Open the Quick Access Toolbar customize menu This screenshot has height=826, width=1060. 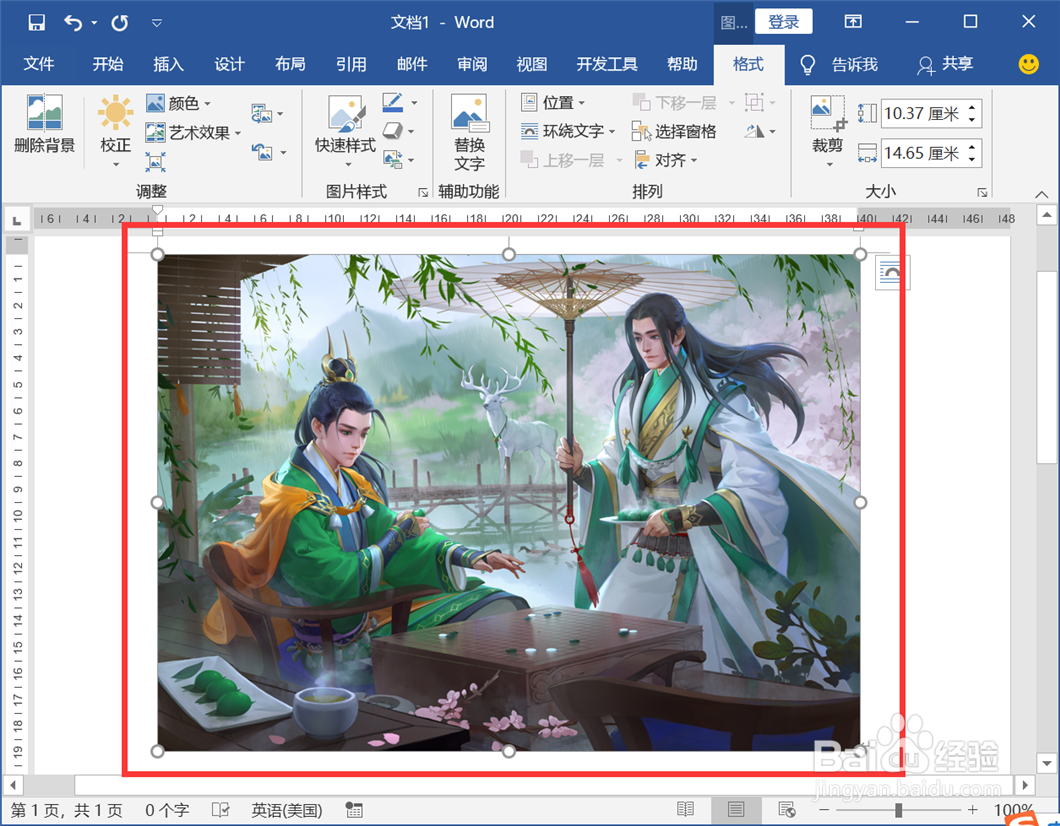[x=156, y=22]
